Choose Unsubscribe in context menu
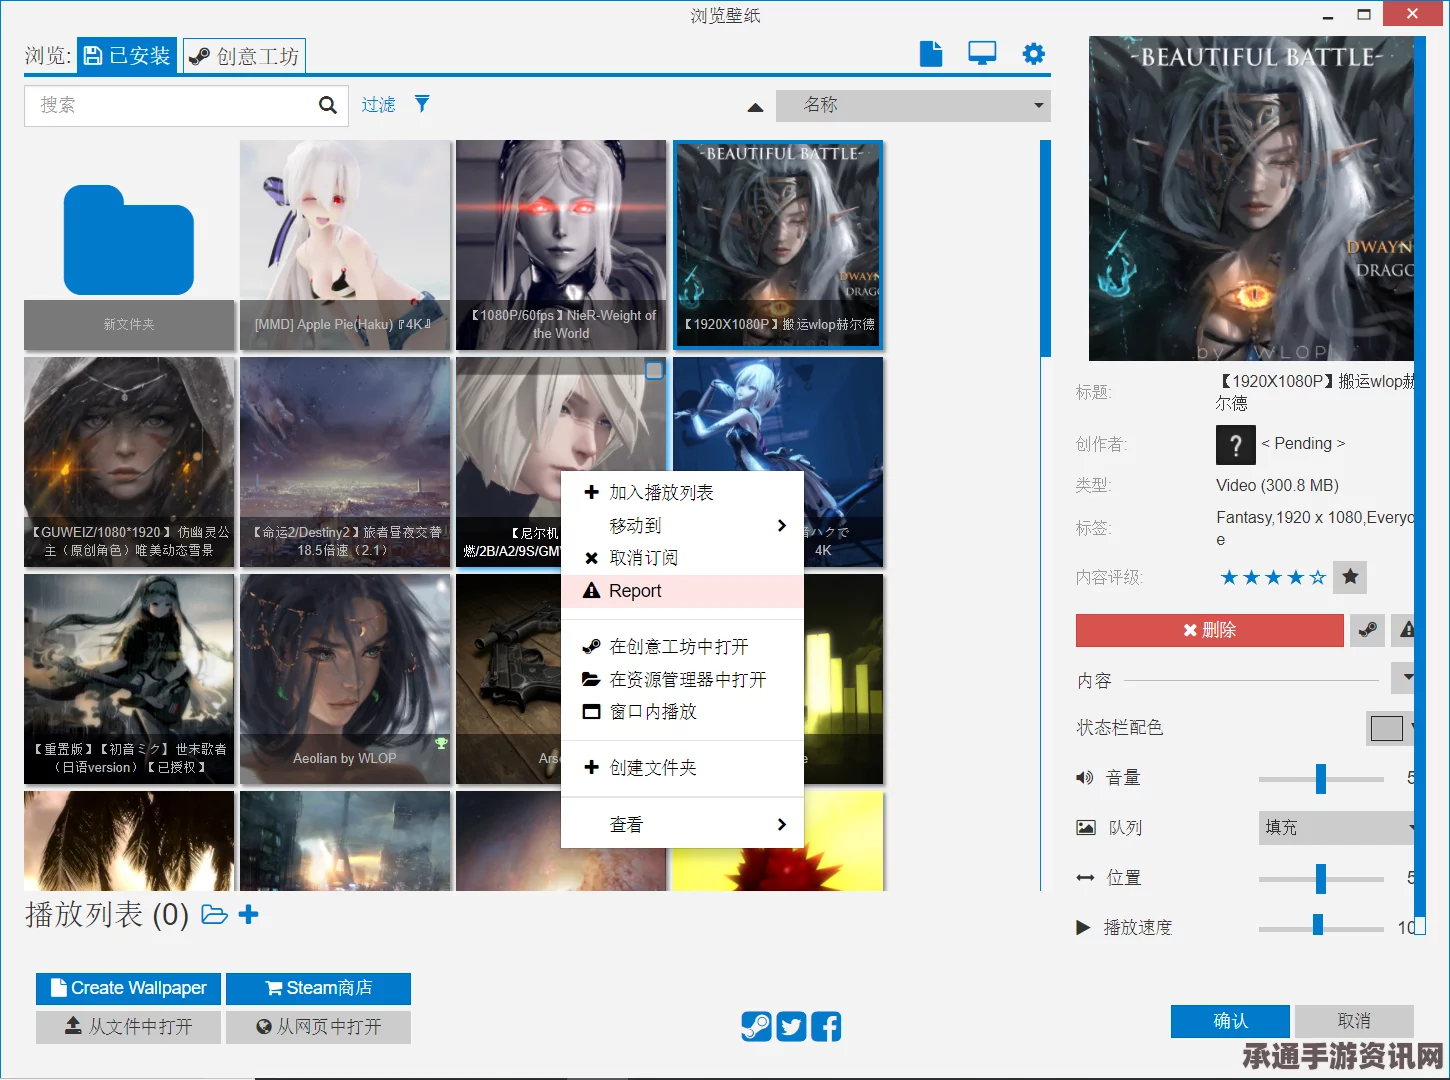The width and height of the screenshot is (1450, 1080). click(x=682, y=558)
